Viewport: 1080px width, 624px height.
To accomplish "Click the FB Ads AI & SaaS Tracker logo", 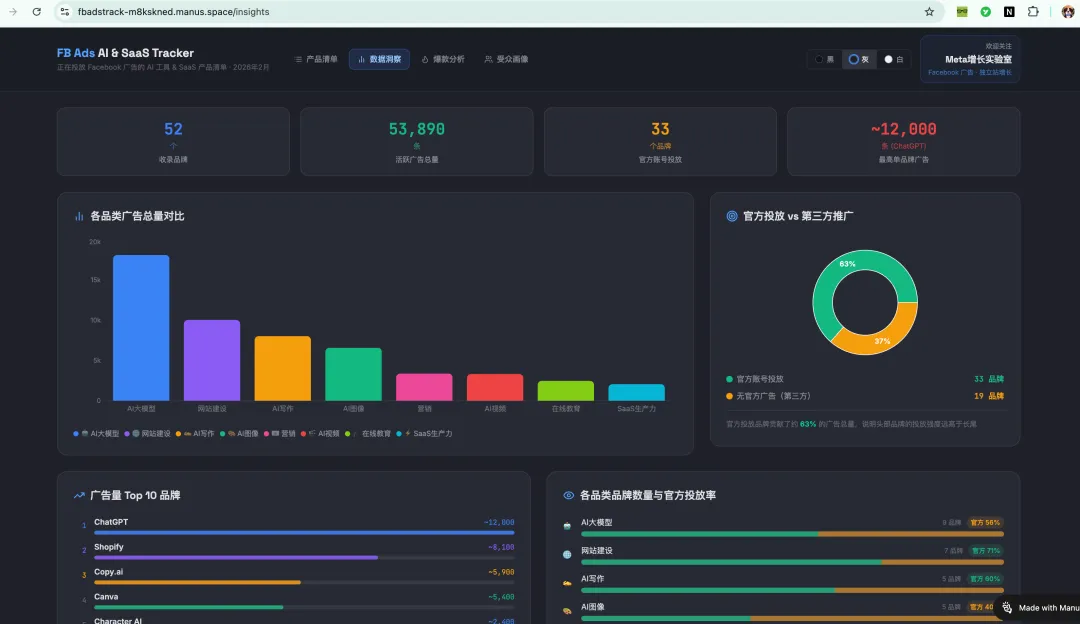I will tap(125, 53).
